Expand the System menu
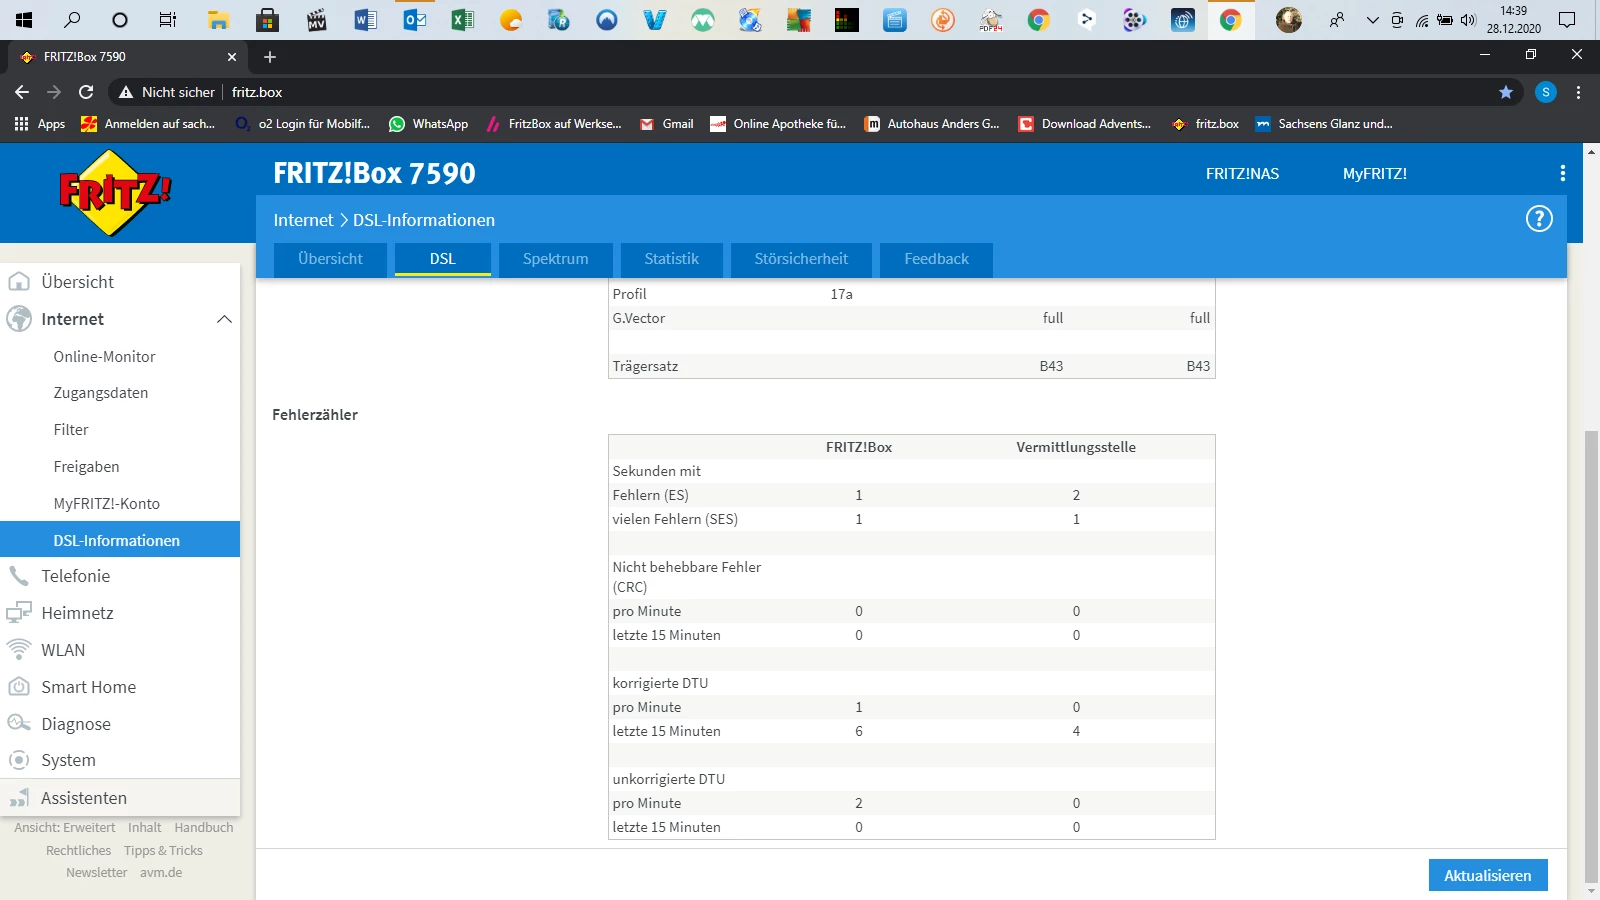This screenshot has height=900, width=1600. (68, 760)
